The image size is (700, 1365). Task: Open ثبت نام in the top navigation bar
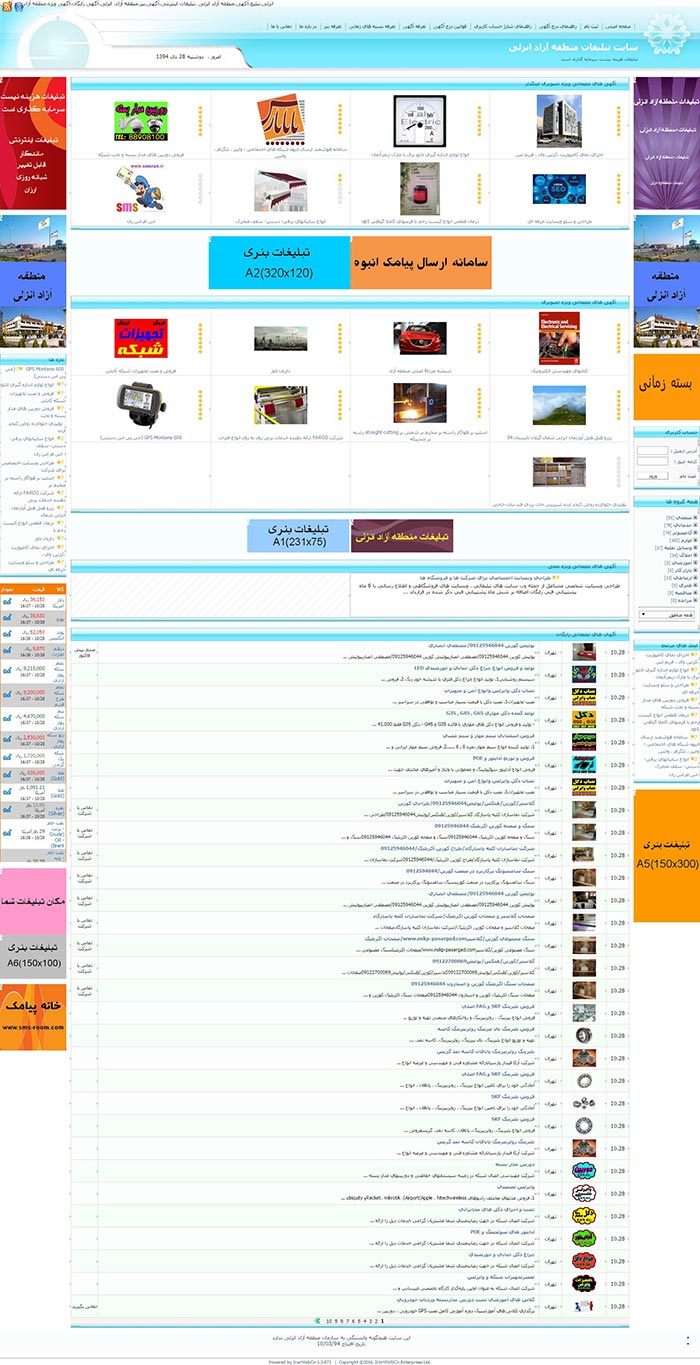pos(592,26)
